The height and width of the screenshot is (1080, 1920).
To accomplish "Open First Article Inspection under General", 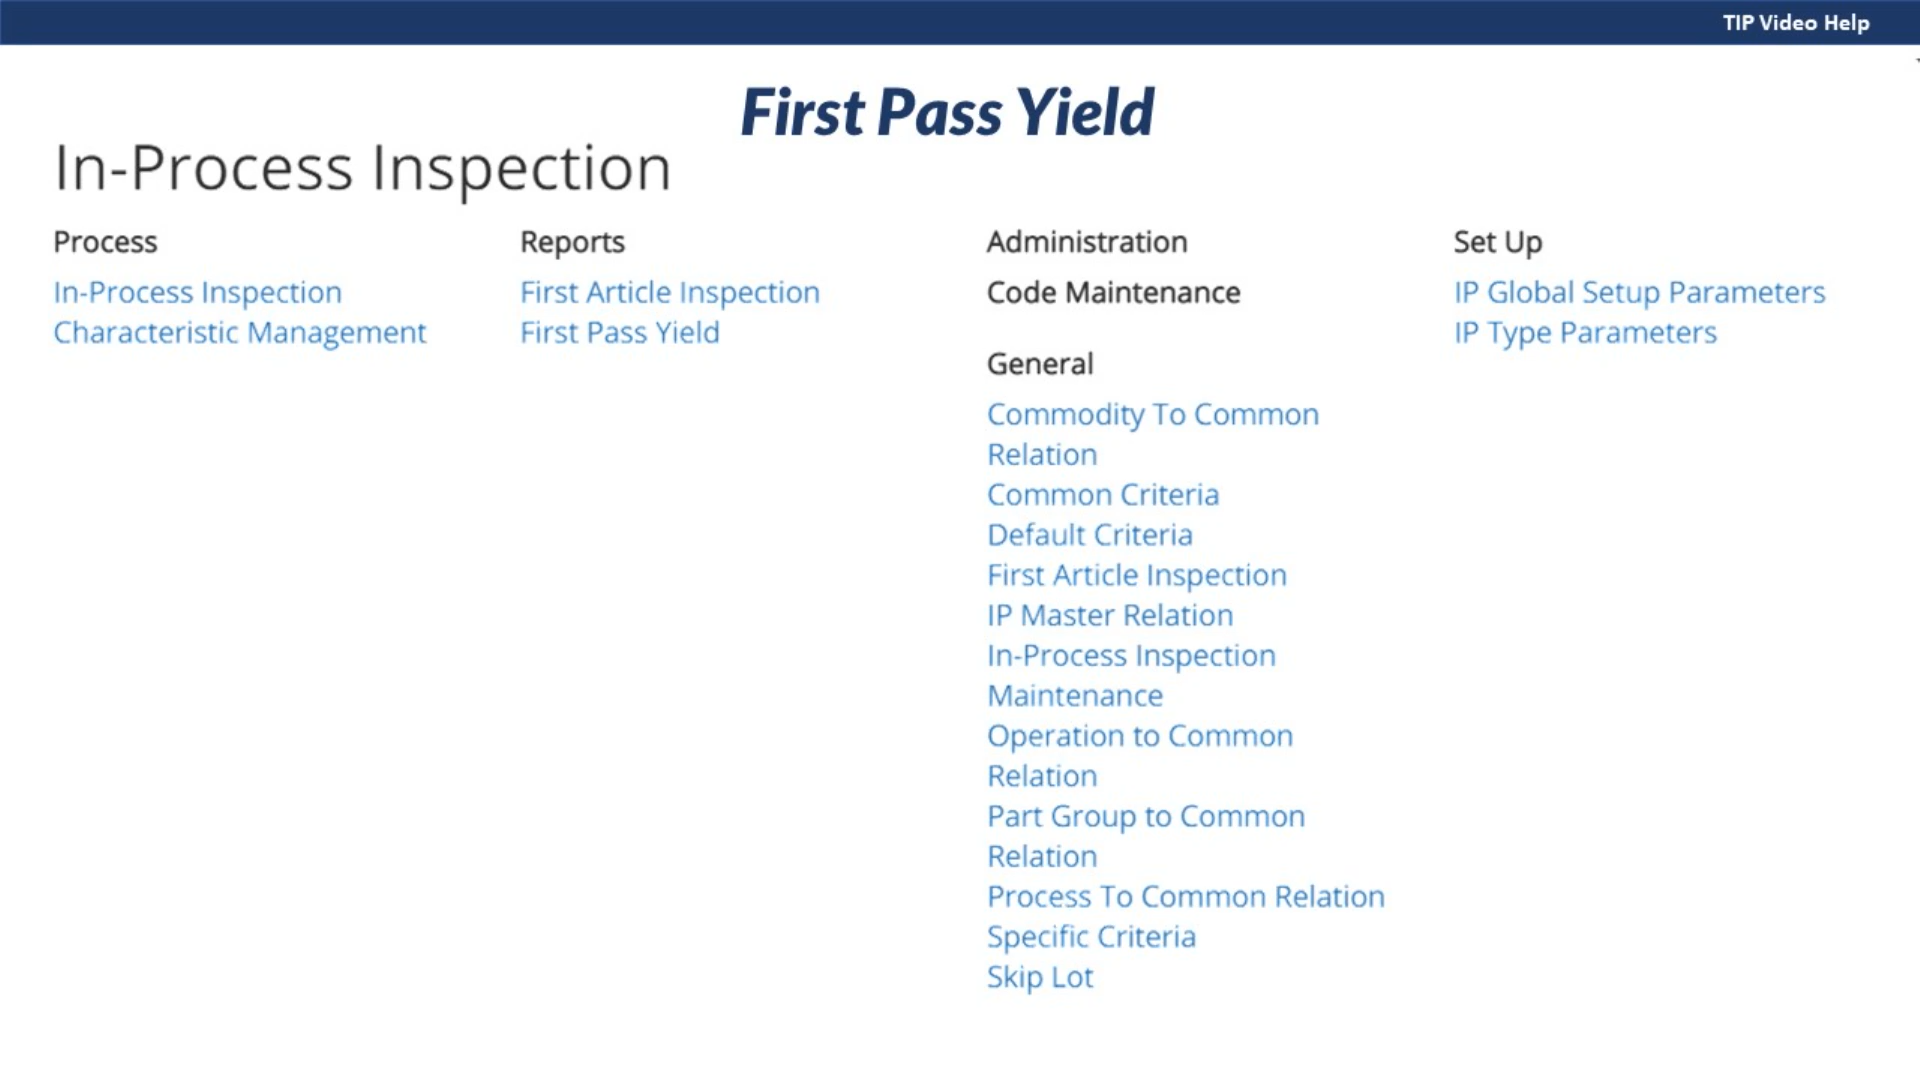I will [x=1136, y=575].
